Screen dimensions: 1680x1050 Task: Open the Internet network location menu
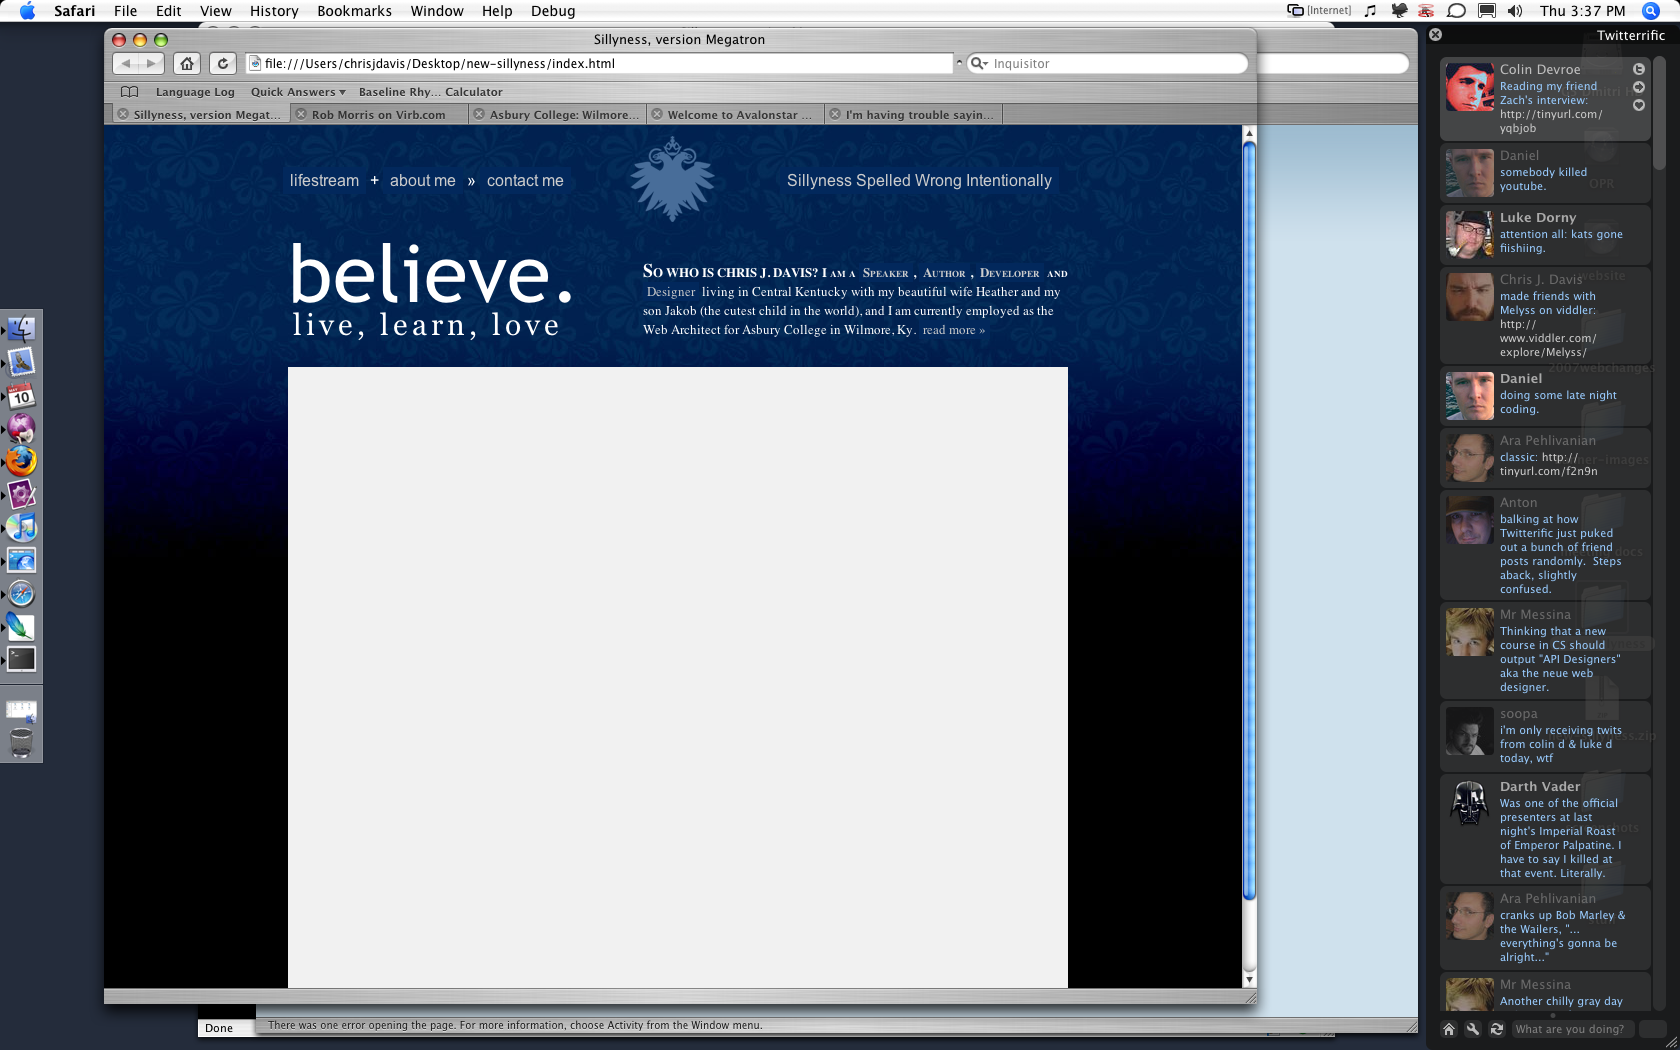(x=1319, y=11)
